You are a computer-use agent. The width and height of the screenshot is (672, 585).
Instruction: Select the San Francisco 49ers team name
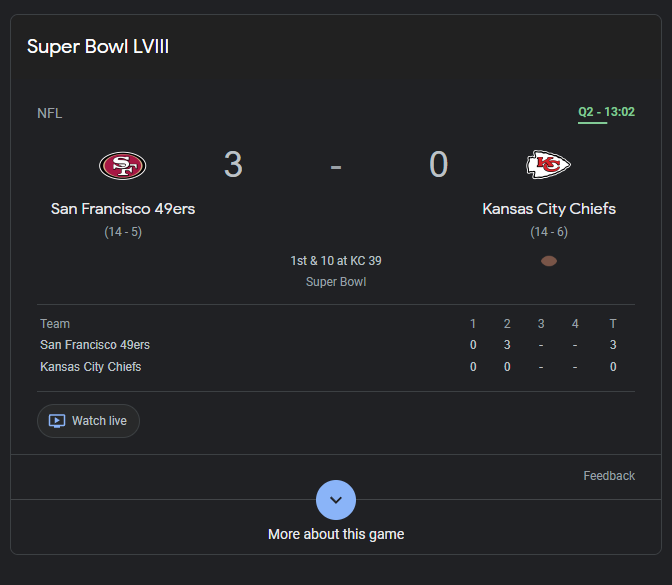(123, 209)
